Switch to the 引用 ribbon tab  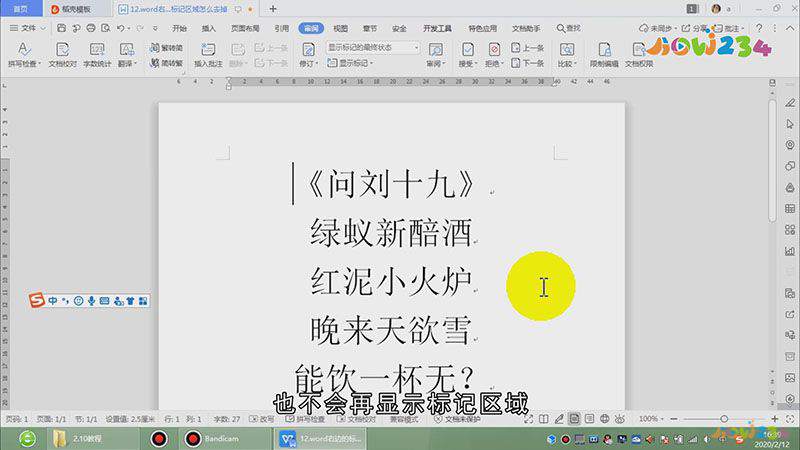(281, 28)
